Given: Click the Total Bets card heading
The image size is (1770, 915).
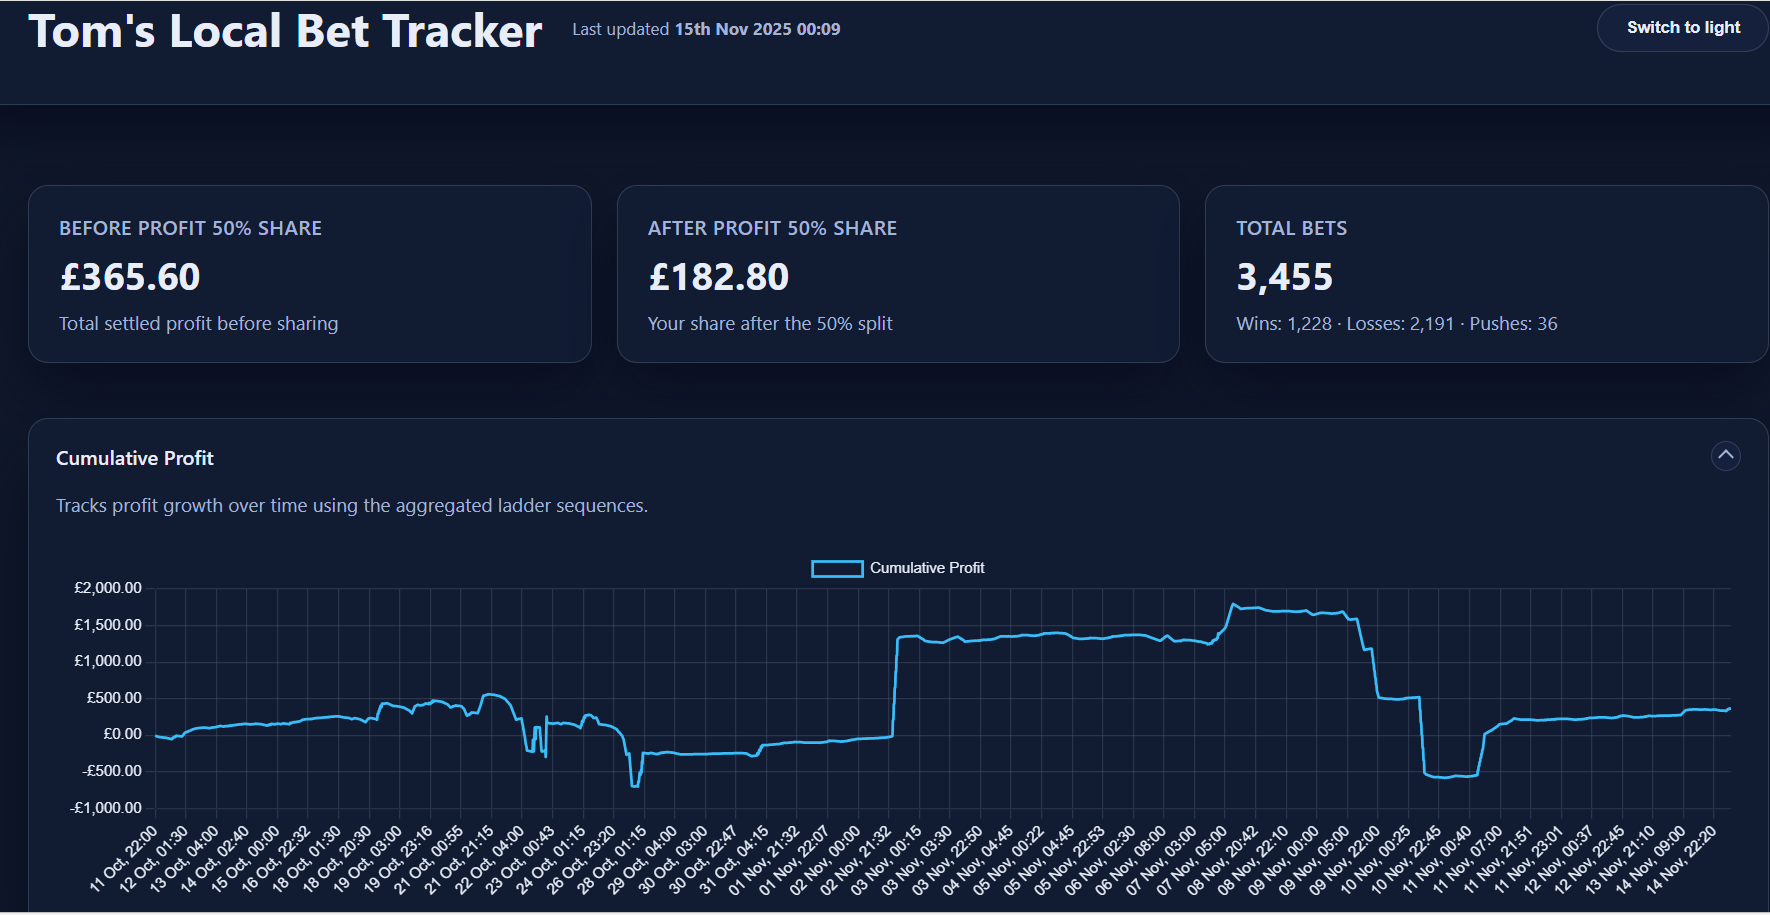Looking at the screenshot, I should click(x=1291, y=228).
